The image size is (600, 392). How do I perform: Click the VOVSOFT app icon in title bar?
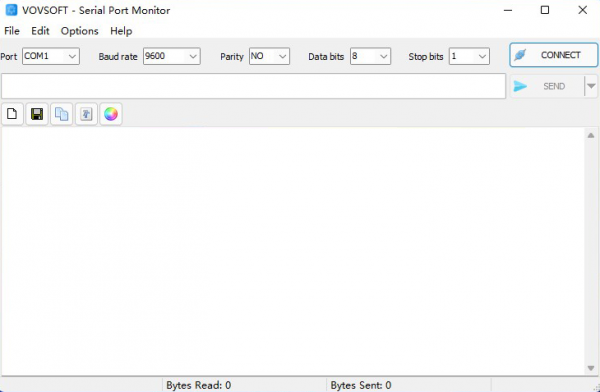click(11, 10)
